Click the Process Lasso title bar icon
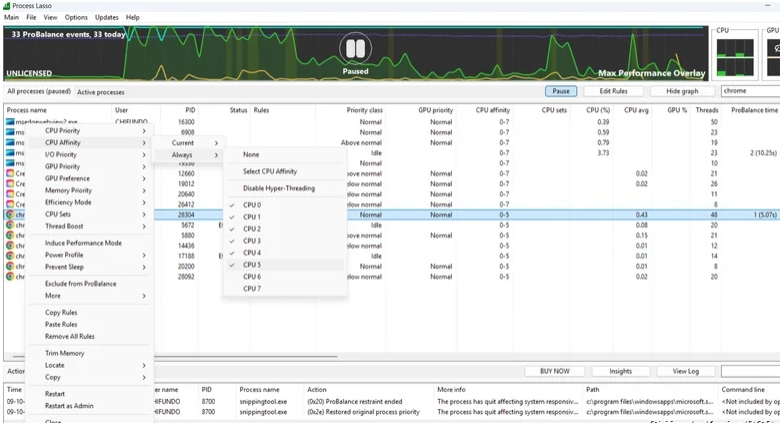The image size is (780, 423). click(6, 5)
